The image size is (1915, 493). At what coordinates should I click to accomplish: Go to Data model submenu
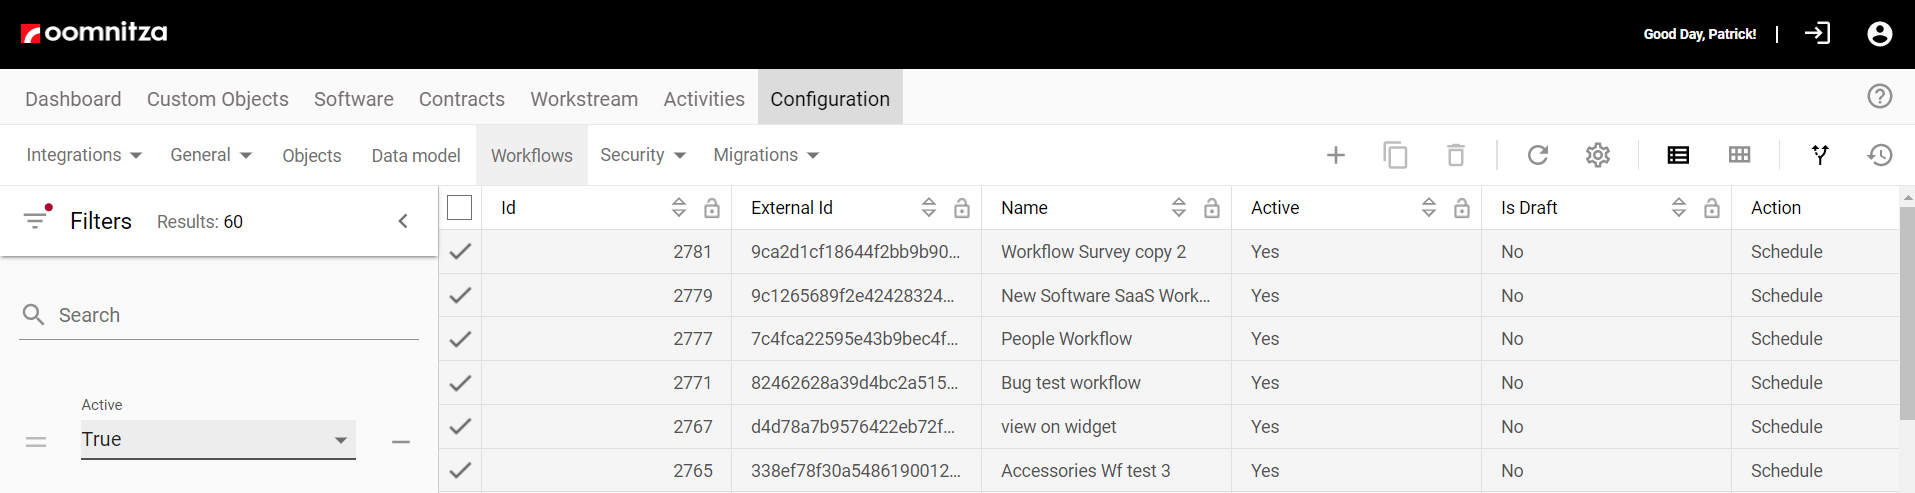(416, 156)
